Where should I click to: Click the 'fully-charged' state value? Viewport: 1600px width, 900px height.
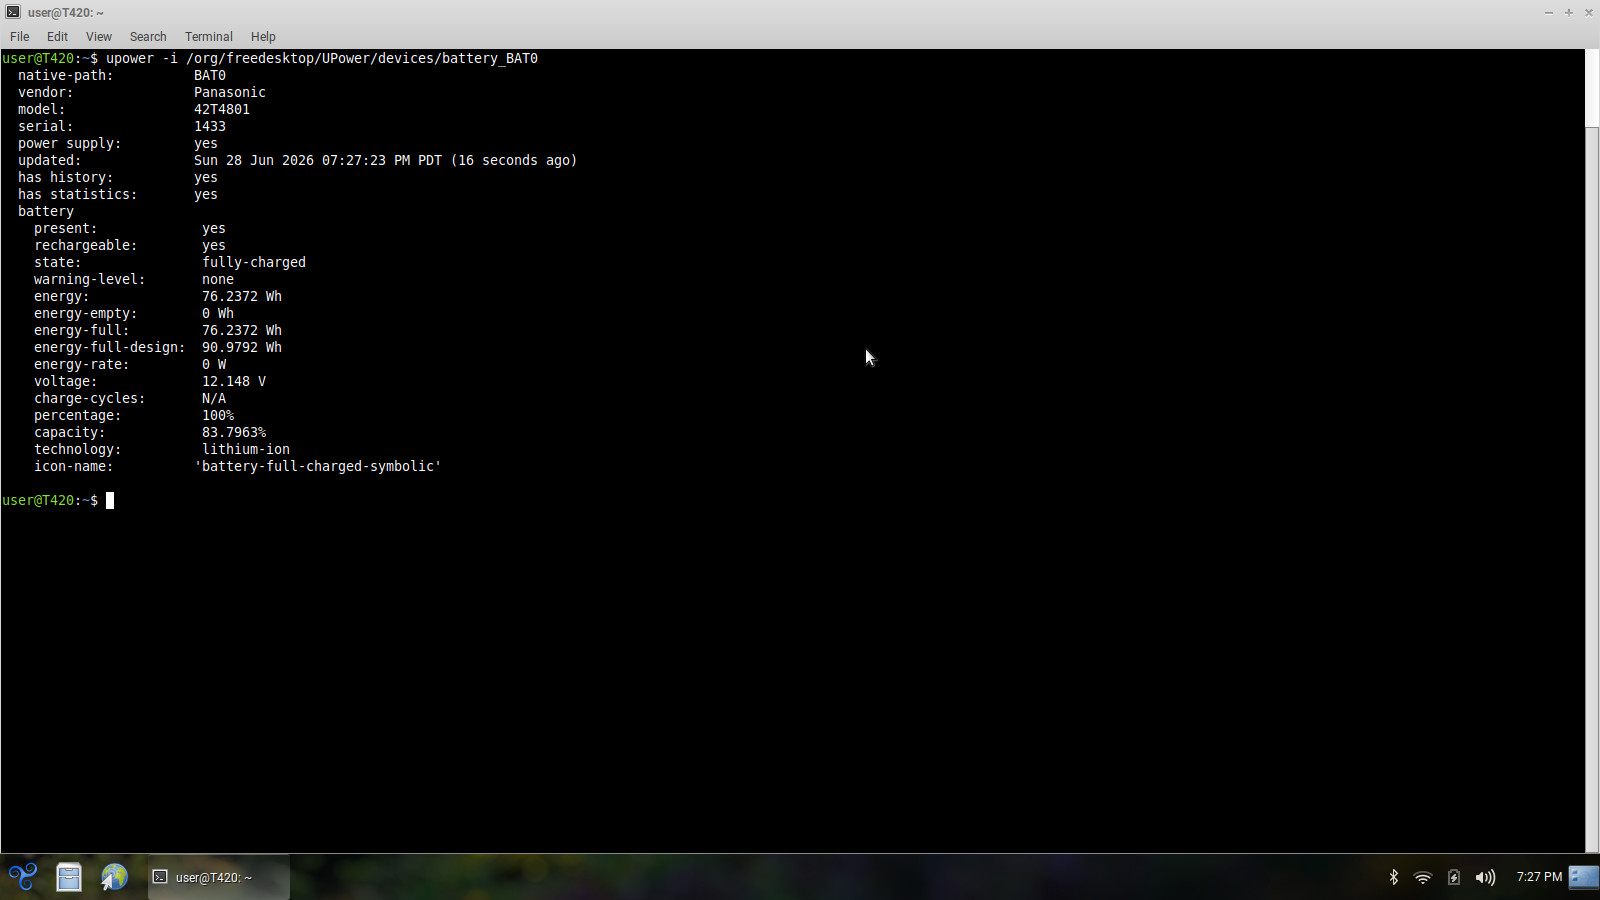[x=254, y=262]
